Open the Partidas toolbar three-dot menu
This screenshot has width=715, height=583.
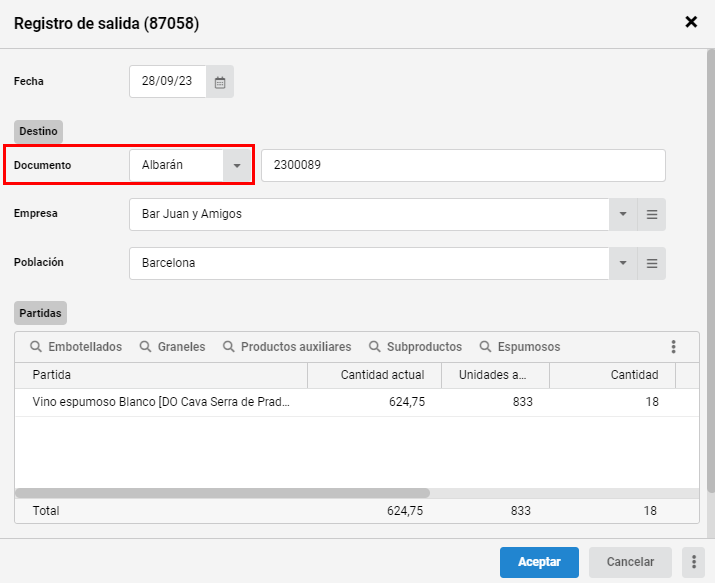click(673, 347)
